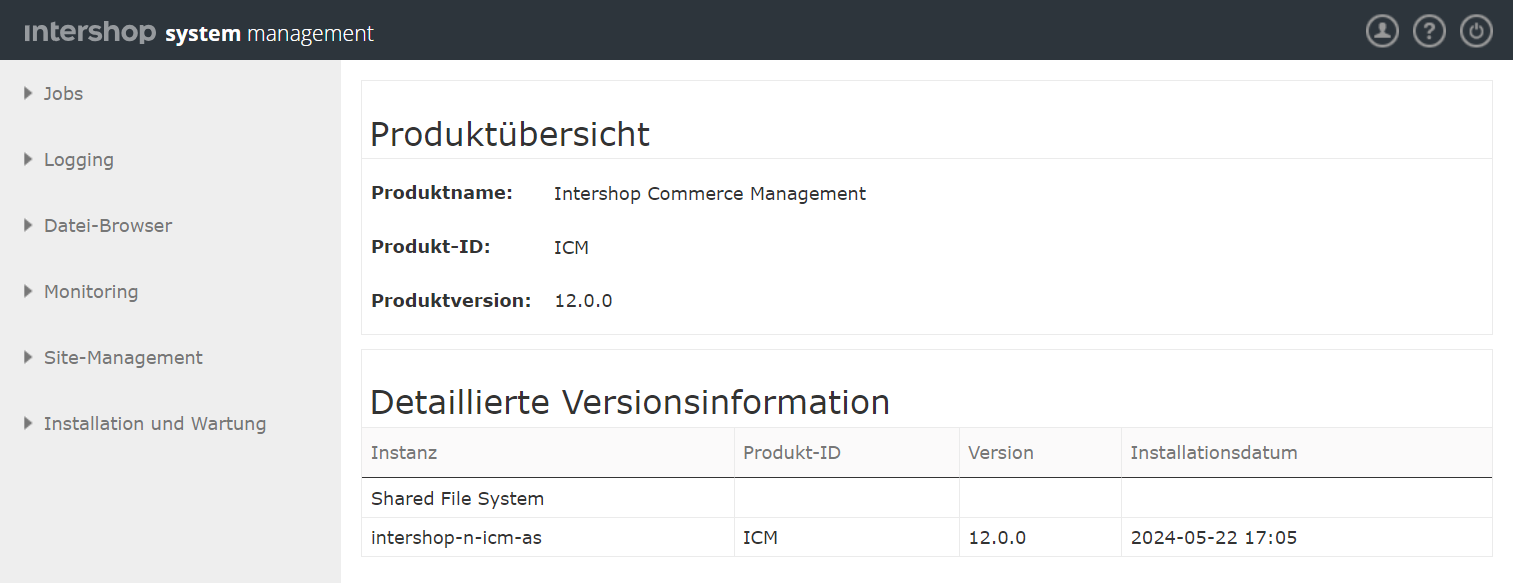Image resolution: width=1513 pixels, height=583 pixels.
Task: Select Installation und Wartung in the sidebar
Action: pos(155,423)
